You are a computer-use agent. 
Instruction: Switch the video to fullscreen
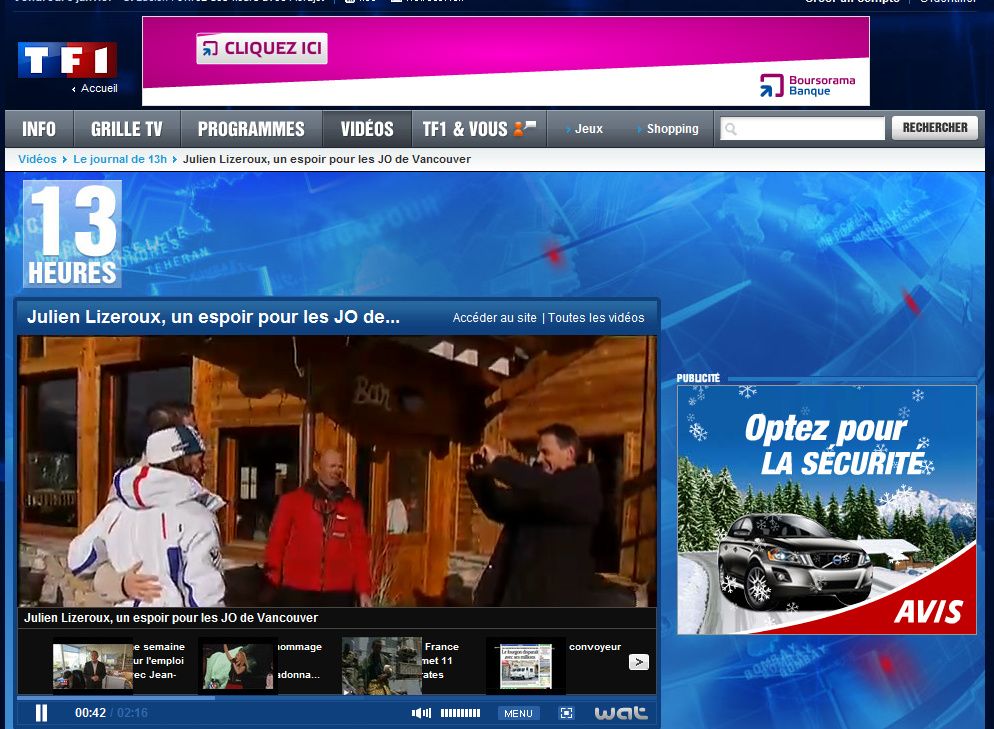pyautogui.click(x=566, y=713)
